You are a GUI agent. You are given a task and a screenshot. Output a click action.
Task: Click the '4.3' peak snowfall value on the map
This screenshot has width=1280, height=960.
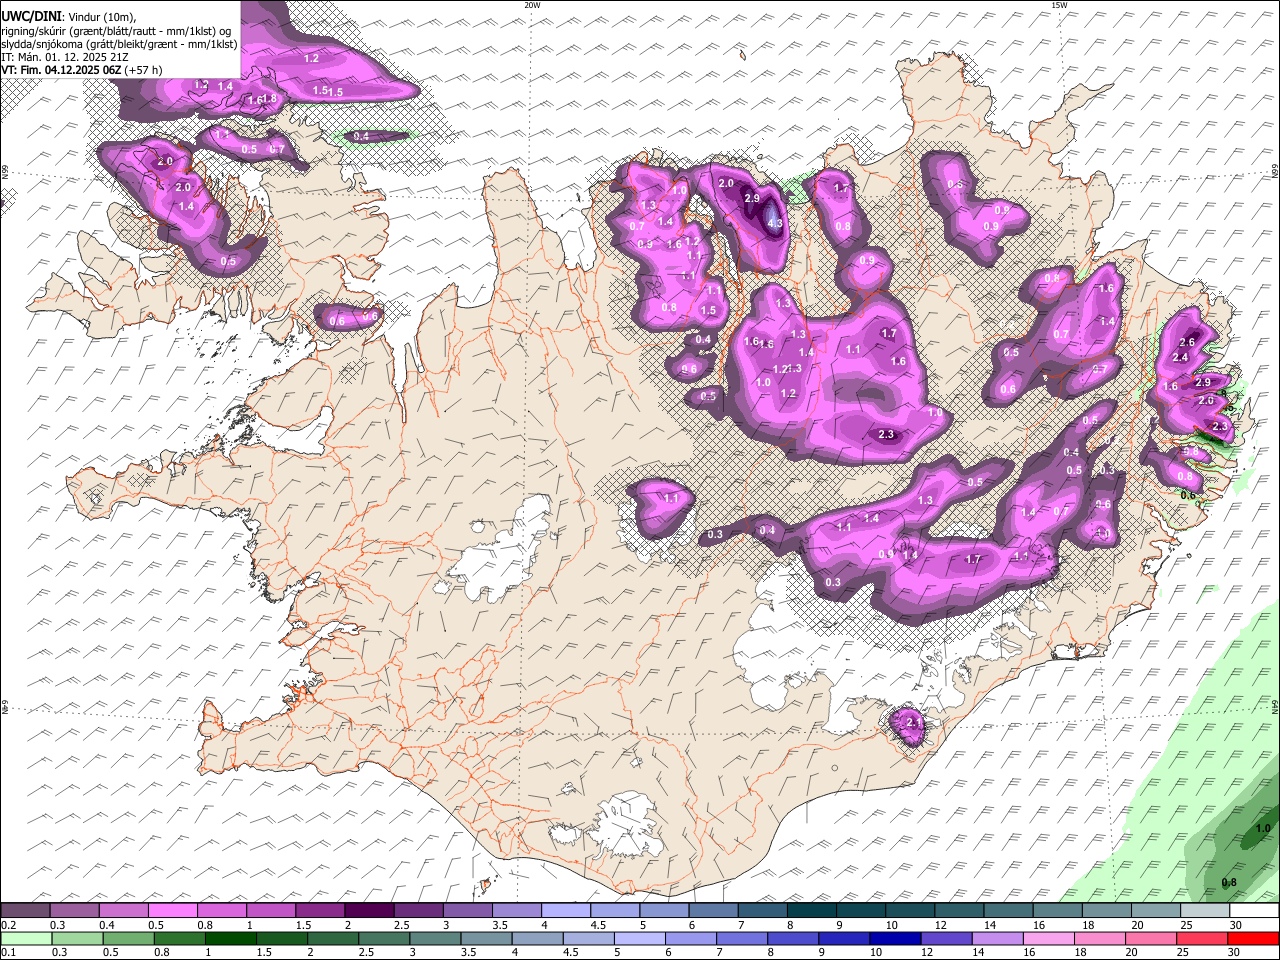775,223
